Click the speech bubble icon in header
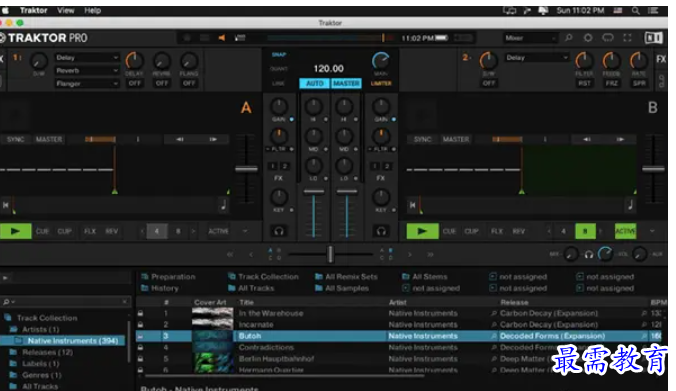The width and height of the screenshot is (676, 391). click(608, 38)
